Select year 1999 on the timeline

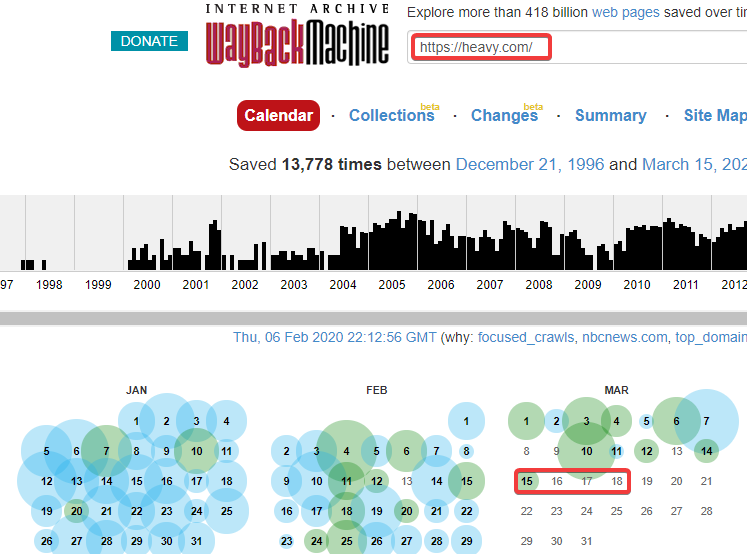point(98,285)
